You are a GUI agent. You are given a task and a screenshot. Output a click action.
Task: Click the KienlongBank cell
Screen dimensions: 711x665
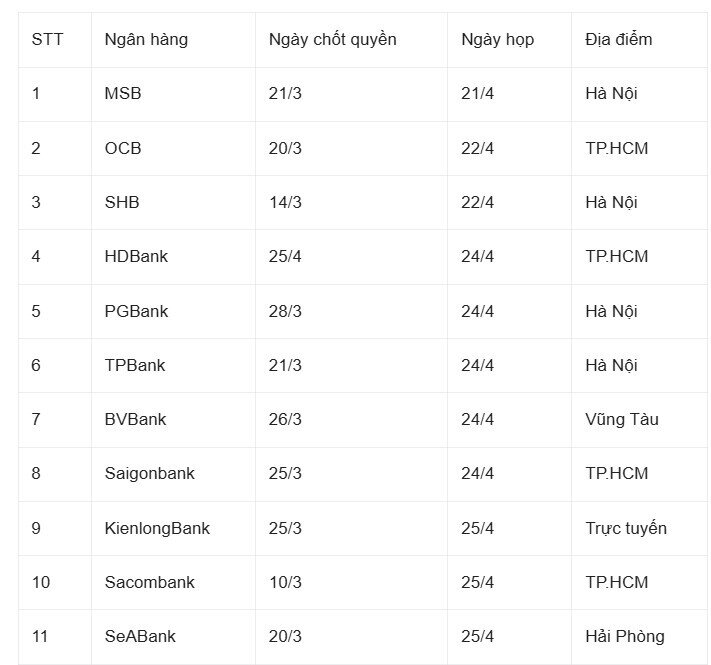(x=157, y=528)
